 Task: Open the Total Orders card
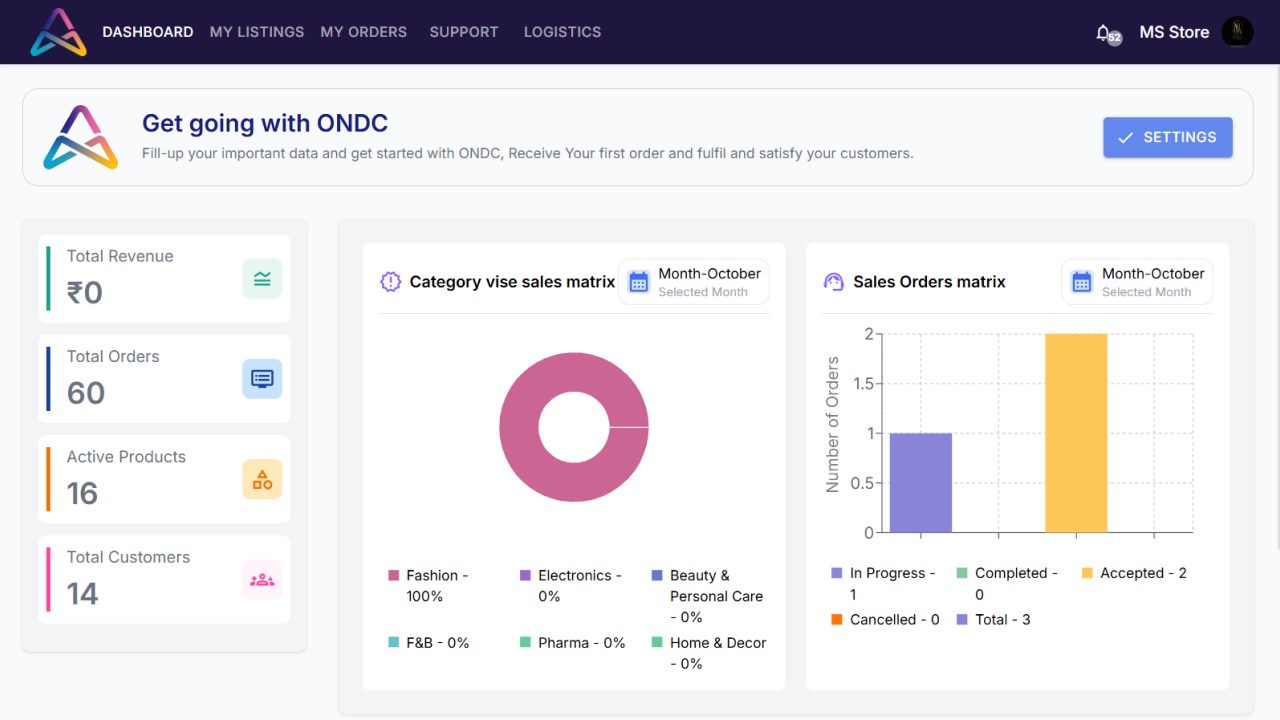[164, 379]
